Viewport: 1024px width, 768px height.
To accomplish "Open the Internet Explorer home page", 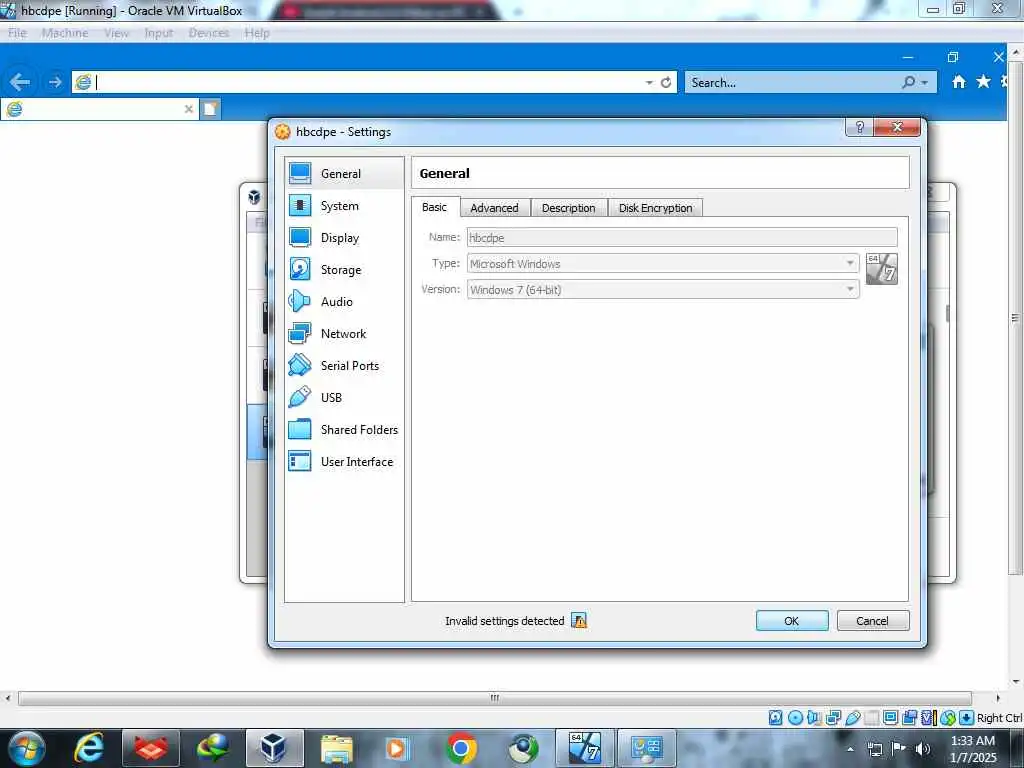I will (x=958, y=82).
